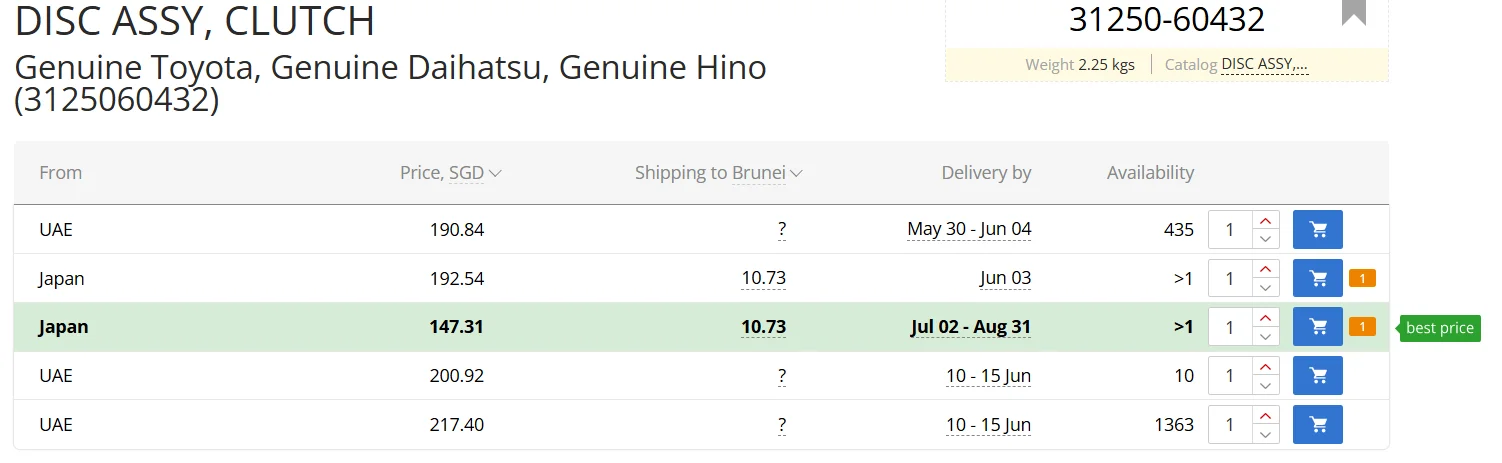The height and width of the screenshot is (463, 1502).
Task: Click the Jul 02 - Aug 31 delivery date
Action: click(971, 327)
